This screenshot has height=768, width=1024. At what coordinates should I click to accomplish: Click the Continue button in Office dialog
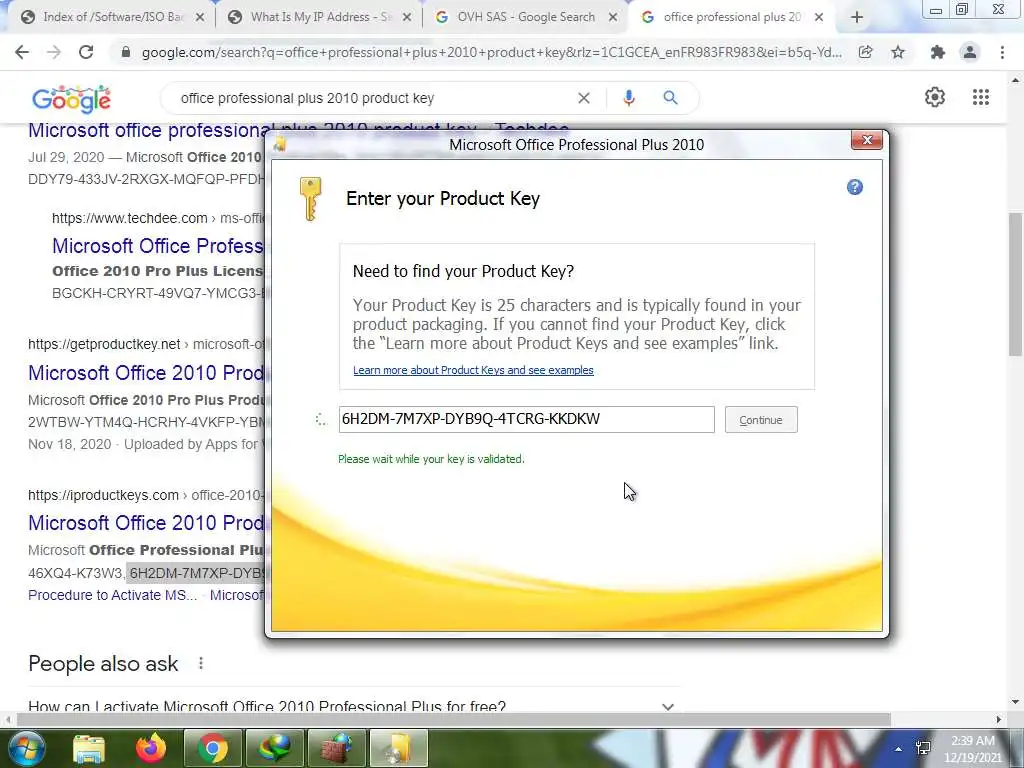coord(761,420)
